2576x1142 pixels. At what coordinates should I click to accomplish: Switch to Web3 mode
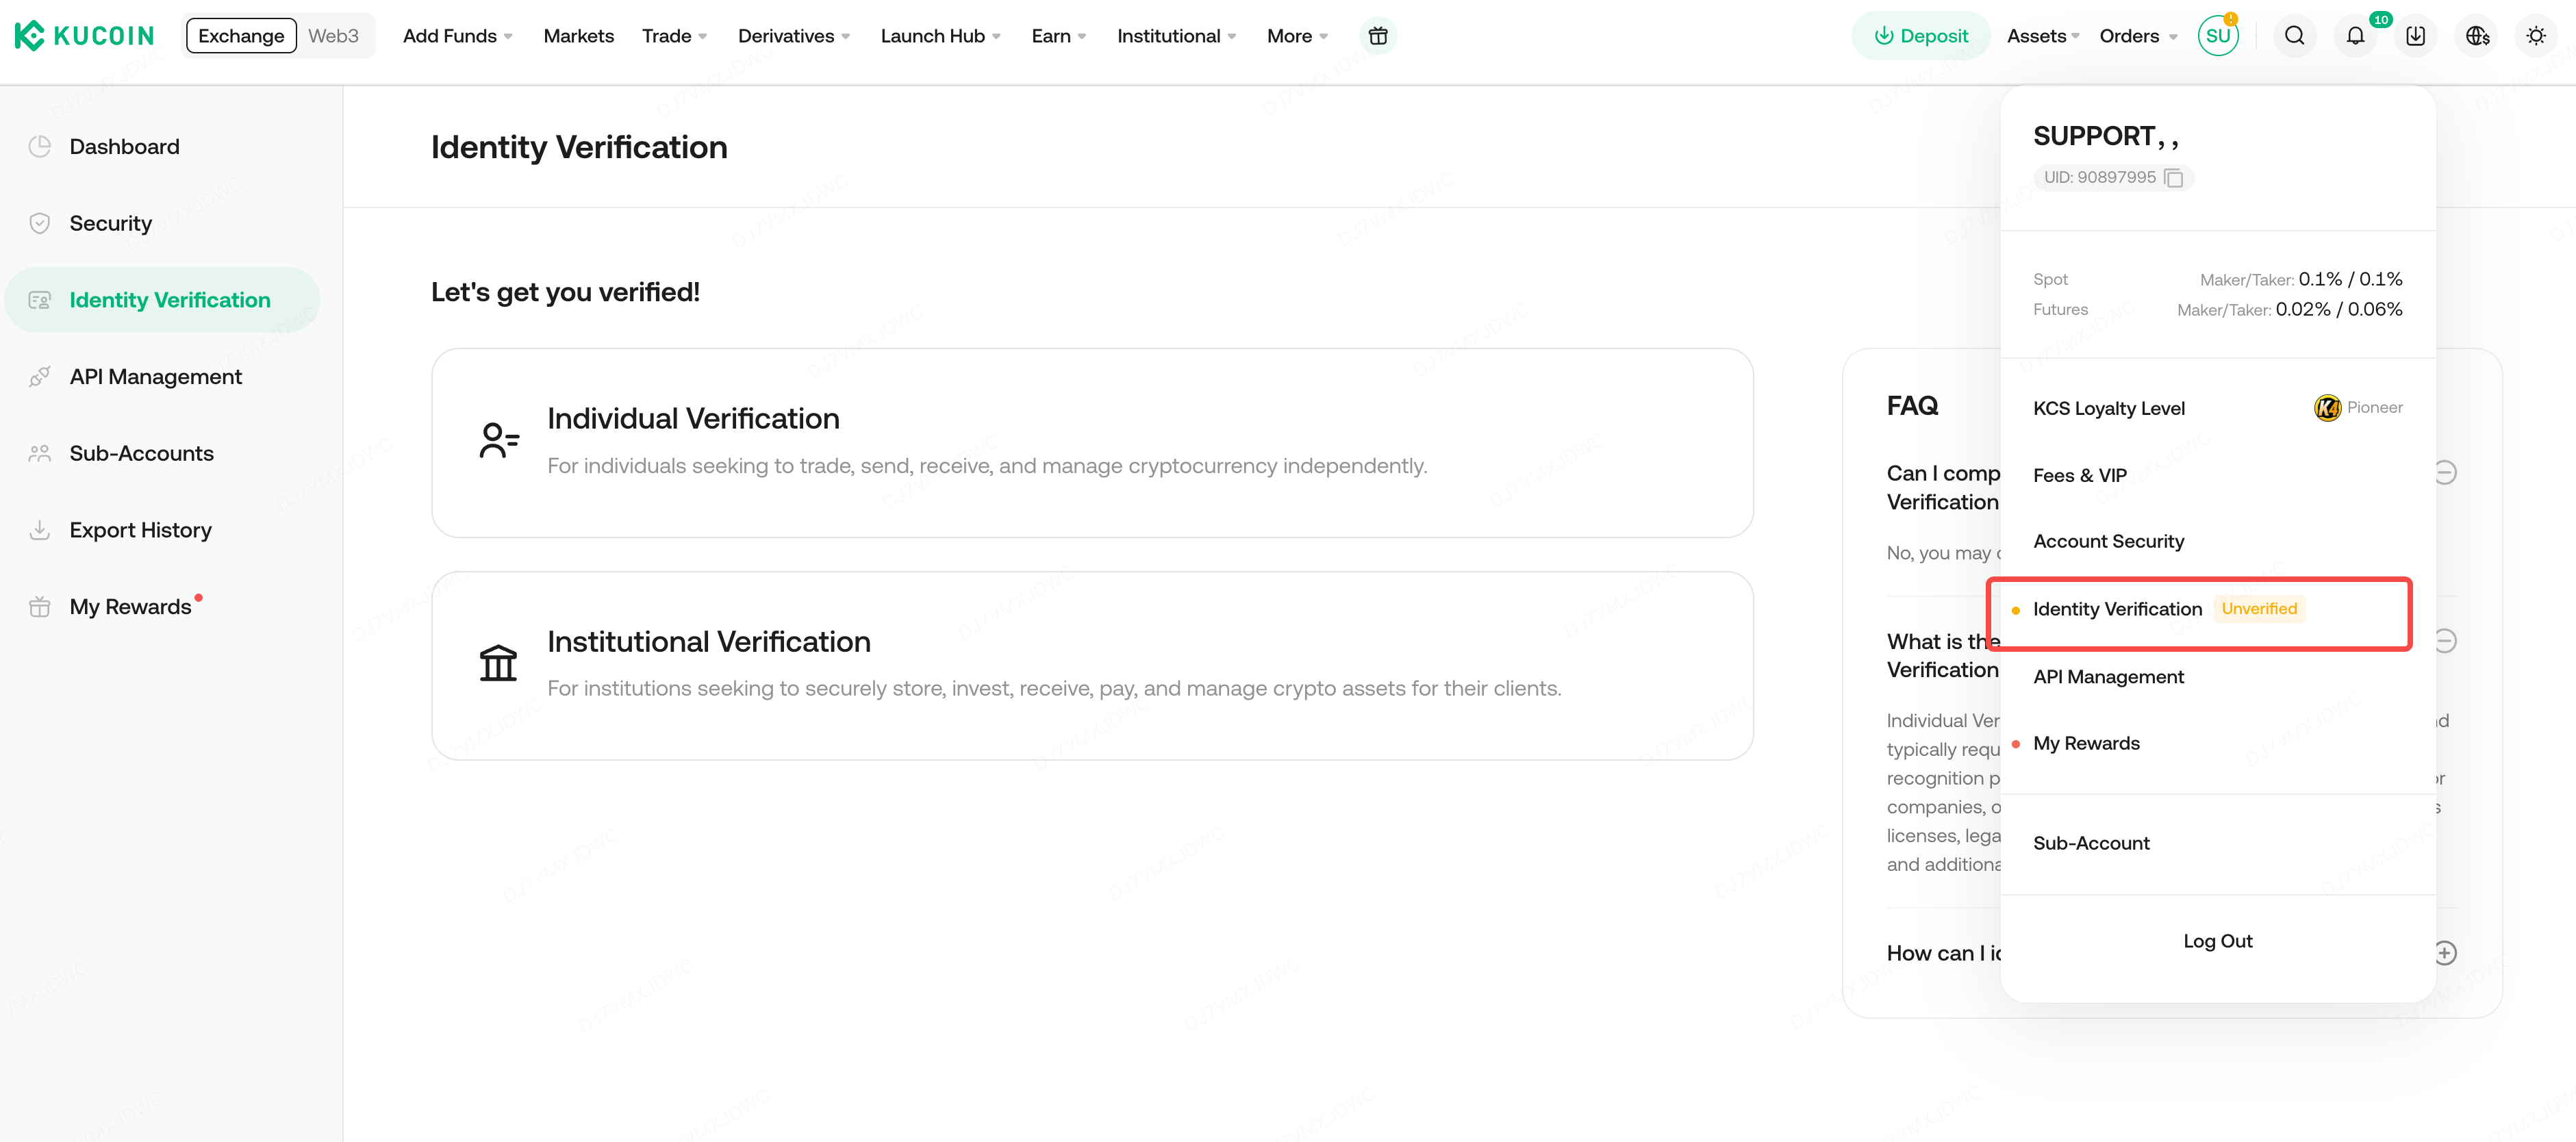[333, 36]
